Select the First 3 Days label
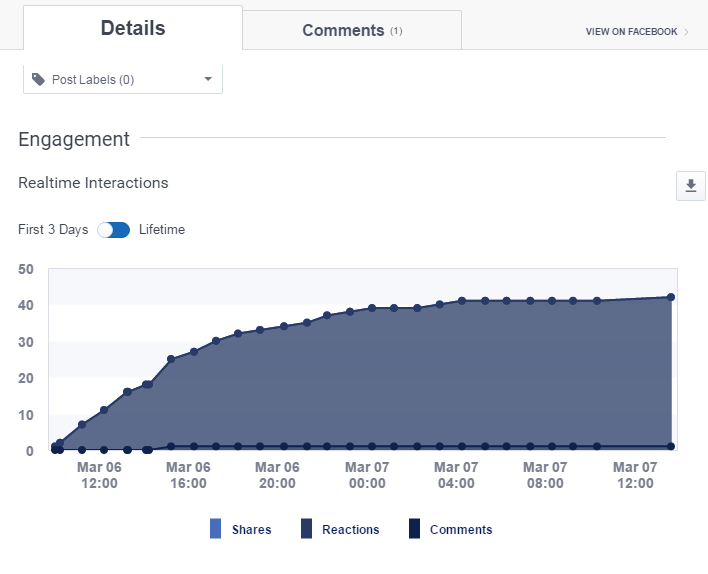 tap(53, 230)
